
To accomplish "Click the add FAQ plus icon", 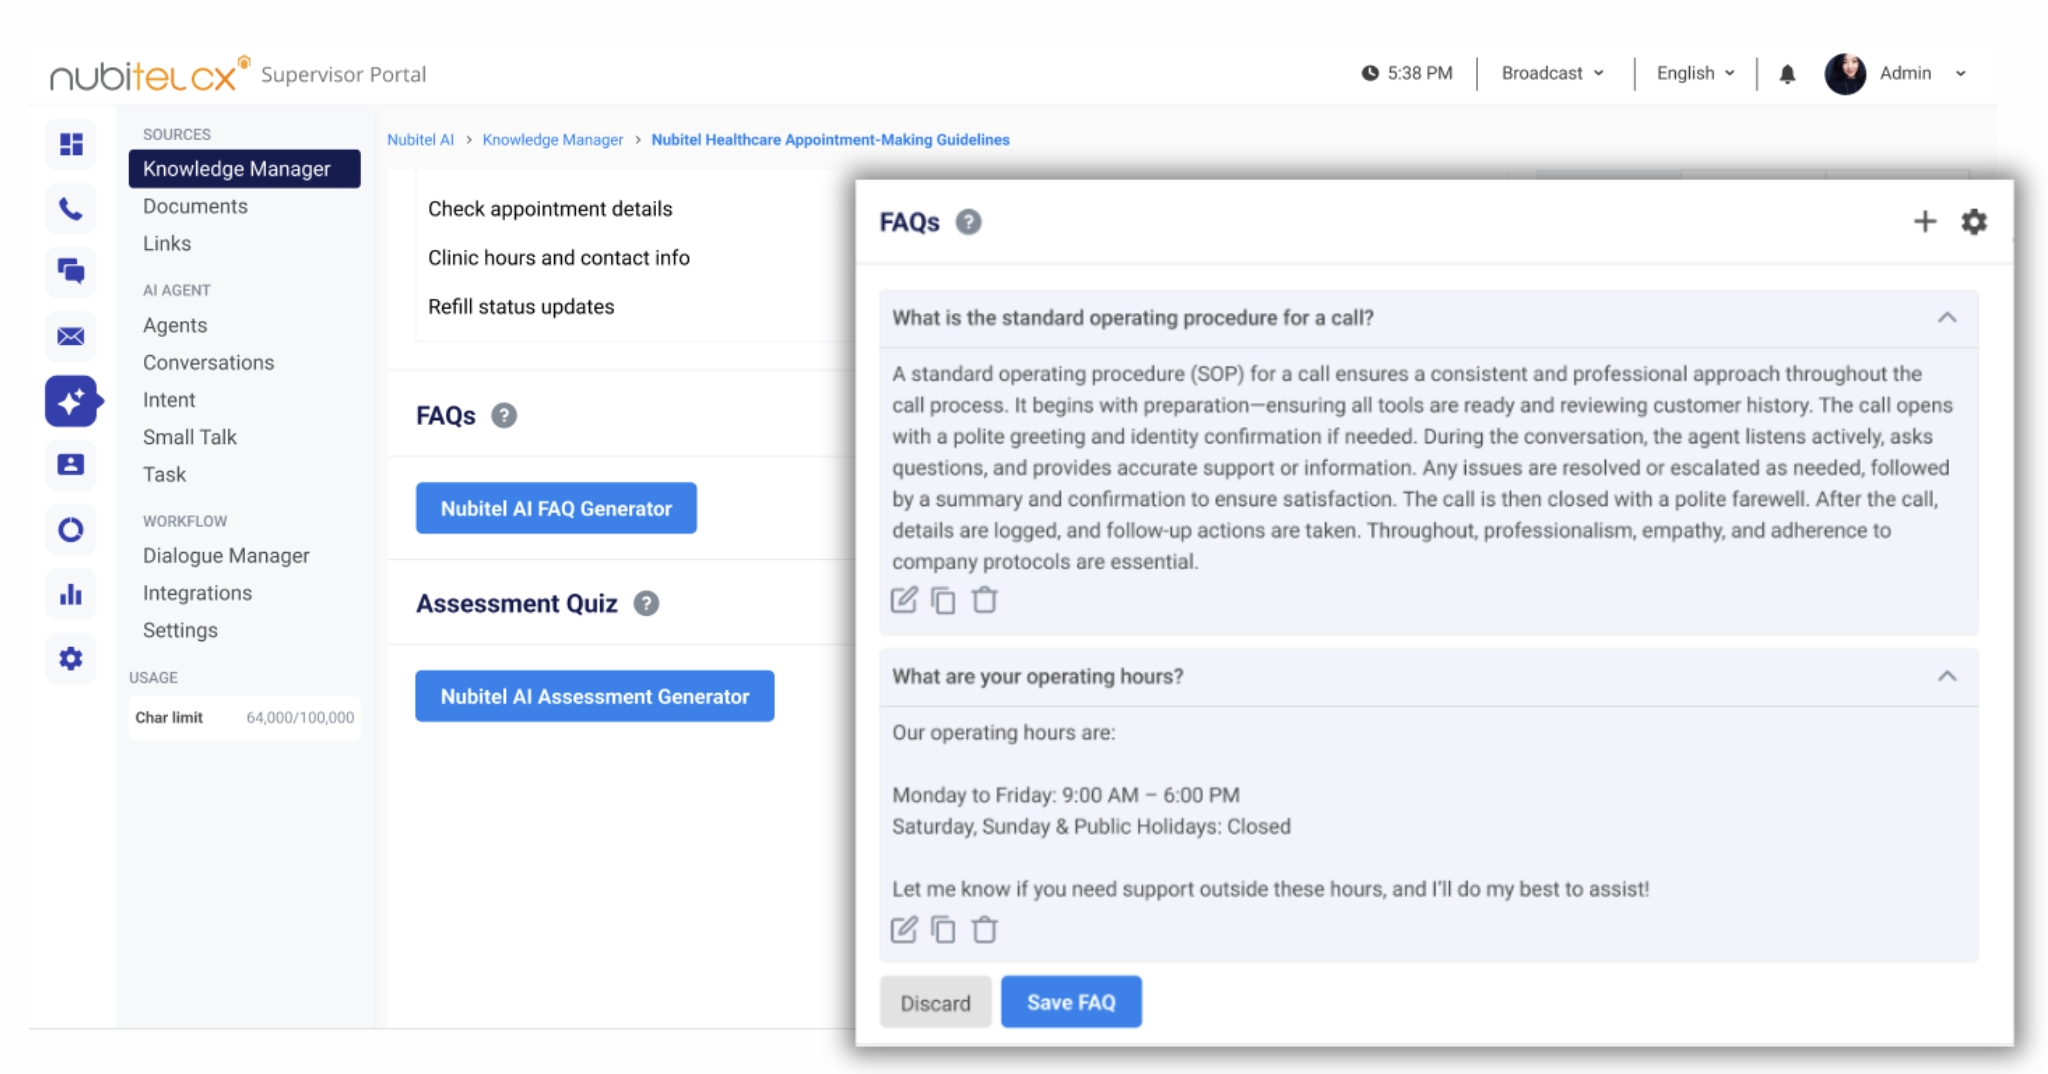I will click(1924, 222).
